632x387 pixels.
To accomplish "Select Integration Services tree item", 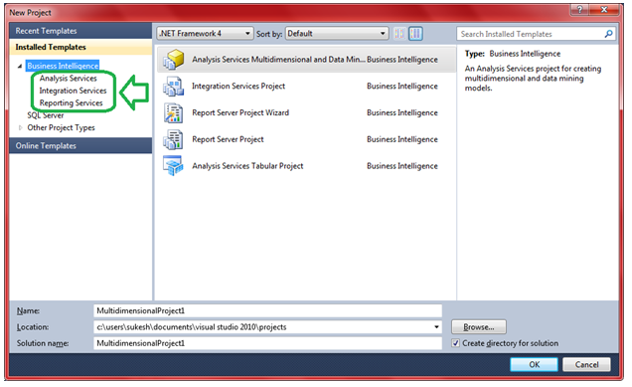I will click(73, 91).
